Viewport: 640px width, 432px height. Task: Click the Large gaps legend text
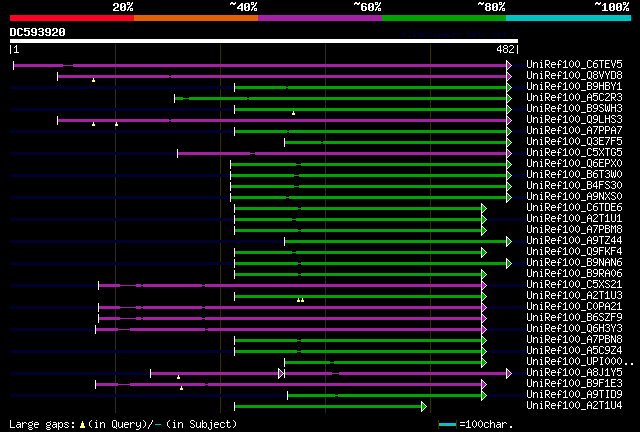(42, 425)
